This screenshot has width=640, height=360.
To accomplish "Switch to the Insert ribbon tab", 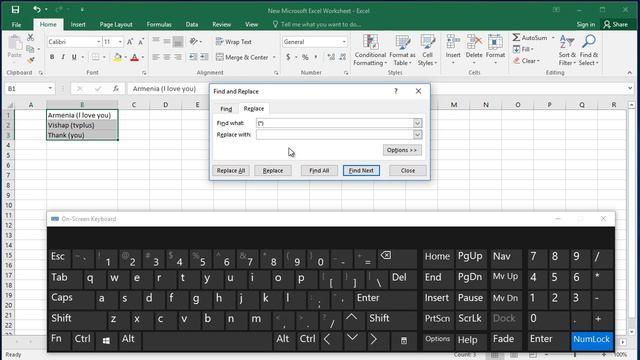I will click(78, 24).
